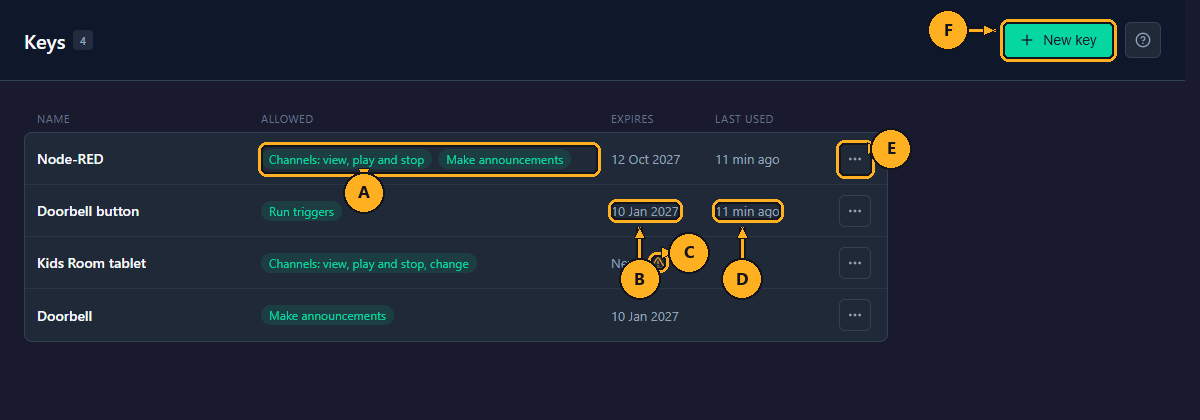Select the Node-RED key name
This screenshot has height=420, width=1200.
point(70,159)
